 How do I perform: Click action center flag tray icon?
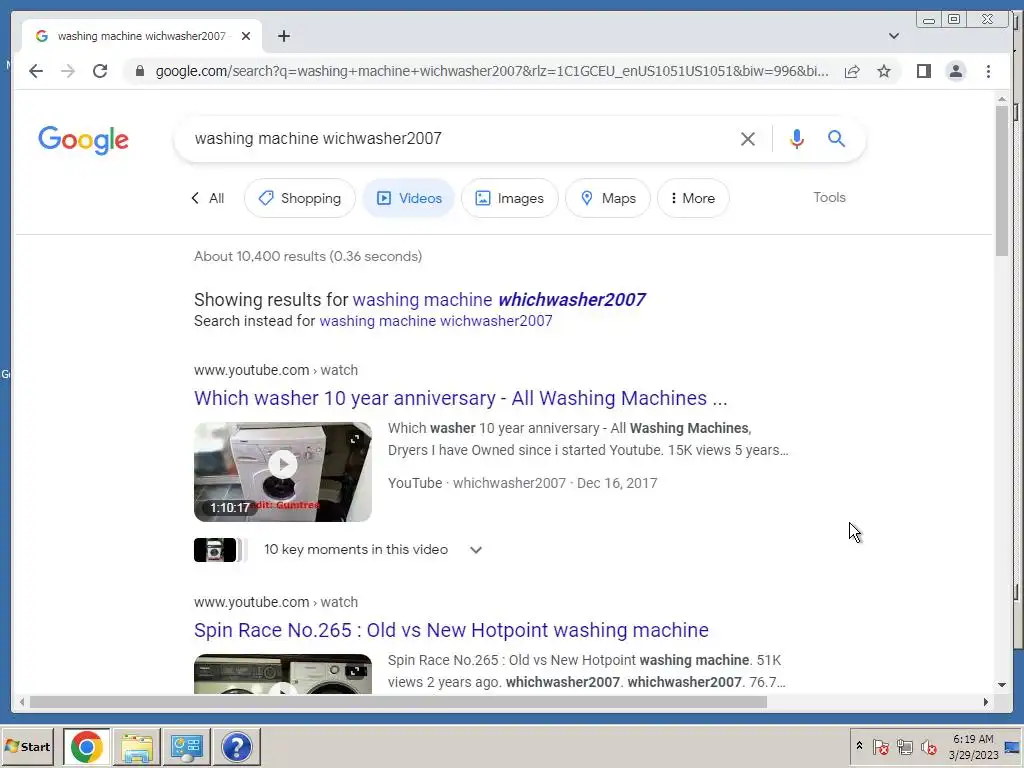click(x=880, y=746)
